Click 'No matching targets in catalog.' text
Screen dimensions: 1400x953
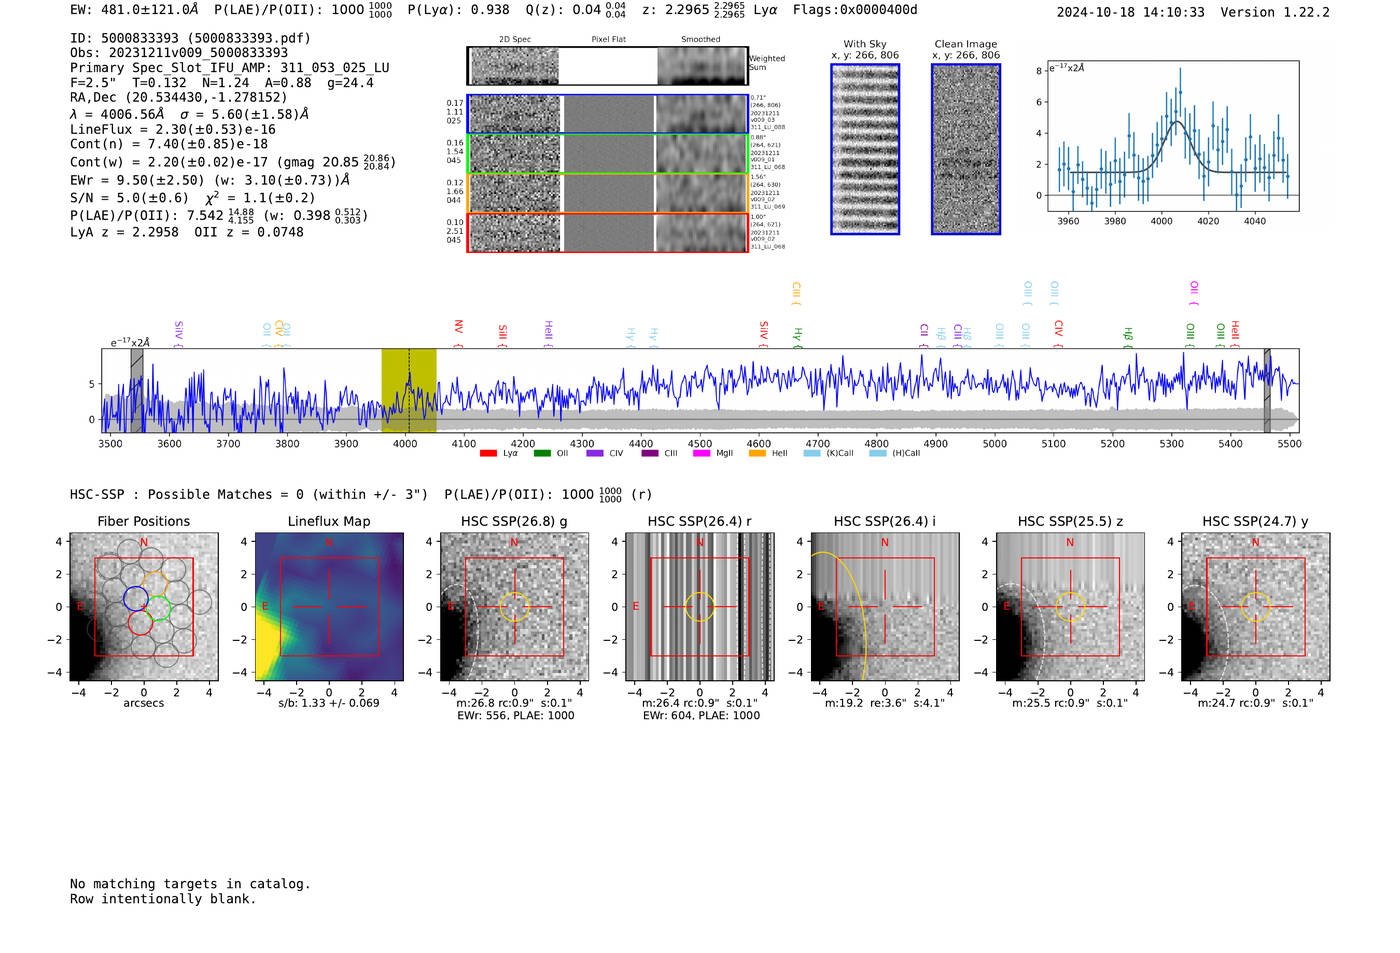coord(190,884)
